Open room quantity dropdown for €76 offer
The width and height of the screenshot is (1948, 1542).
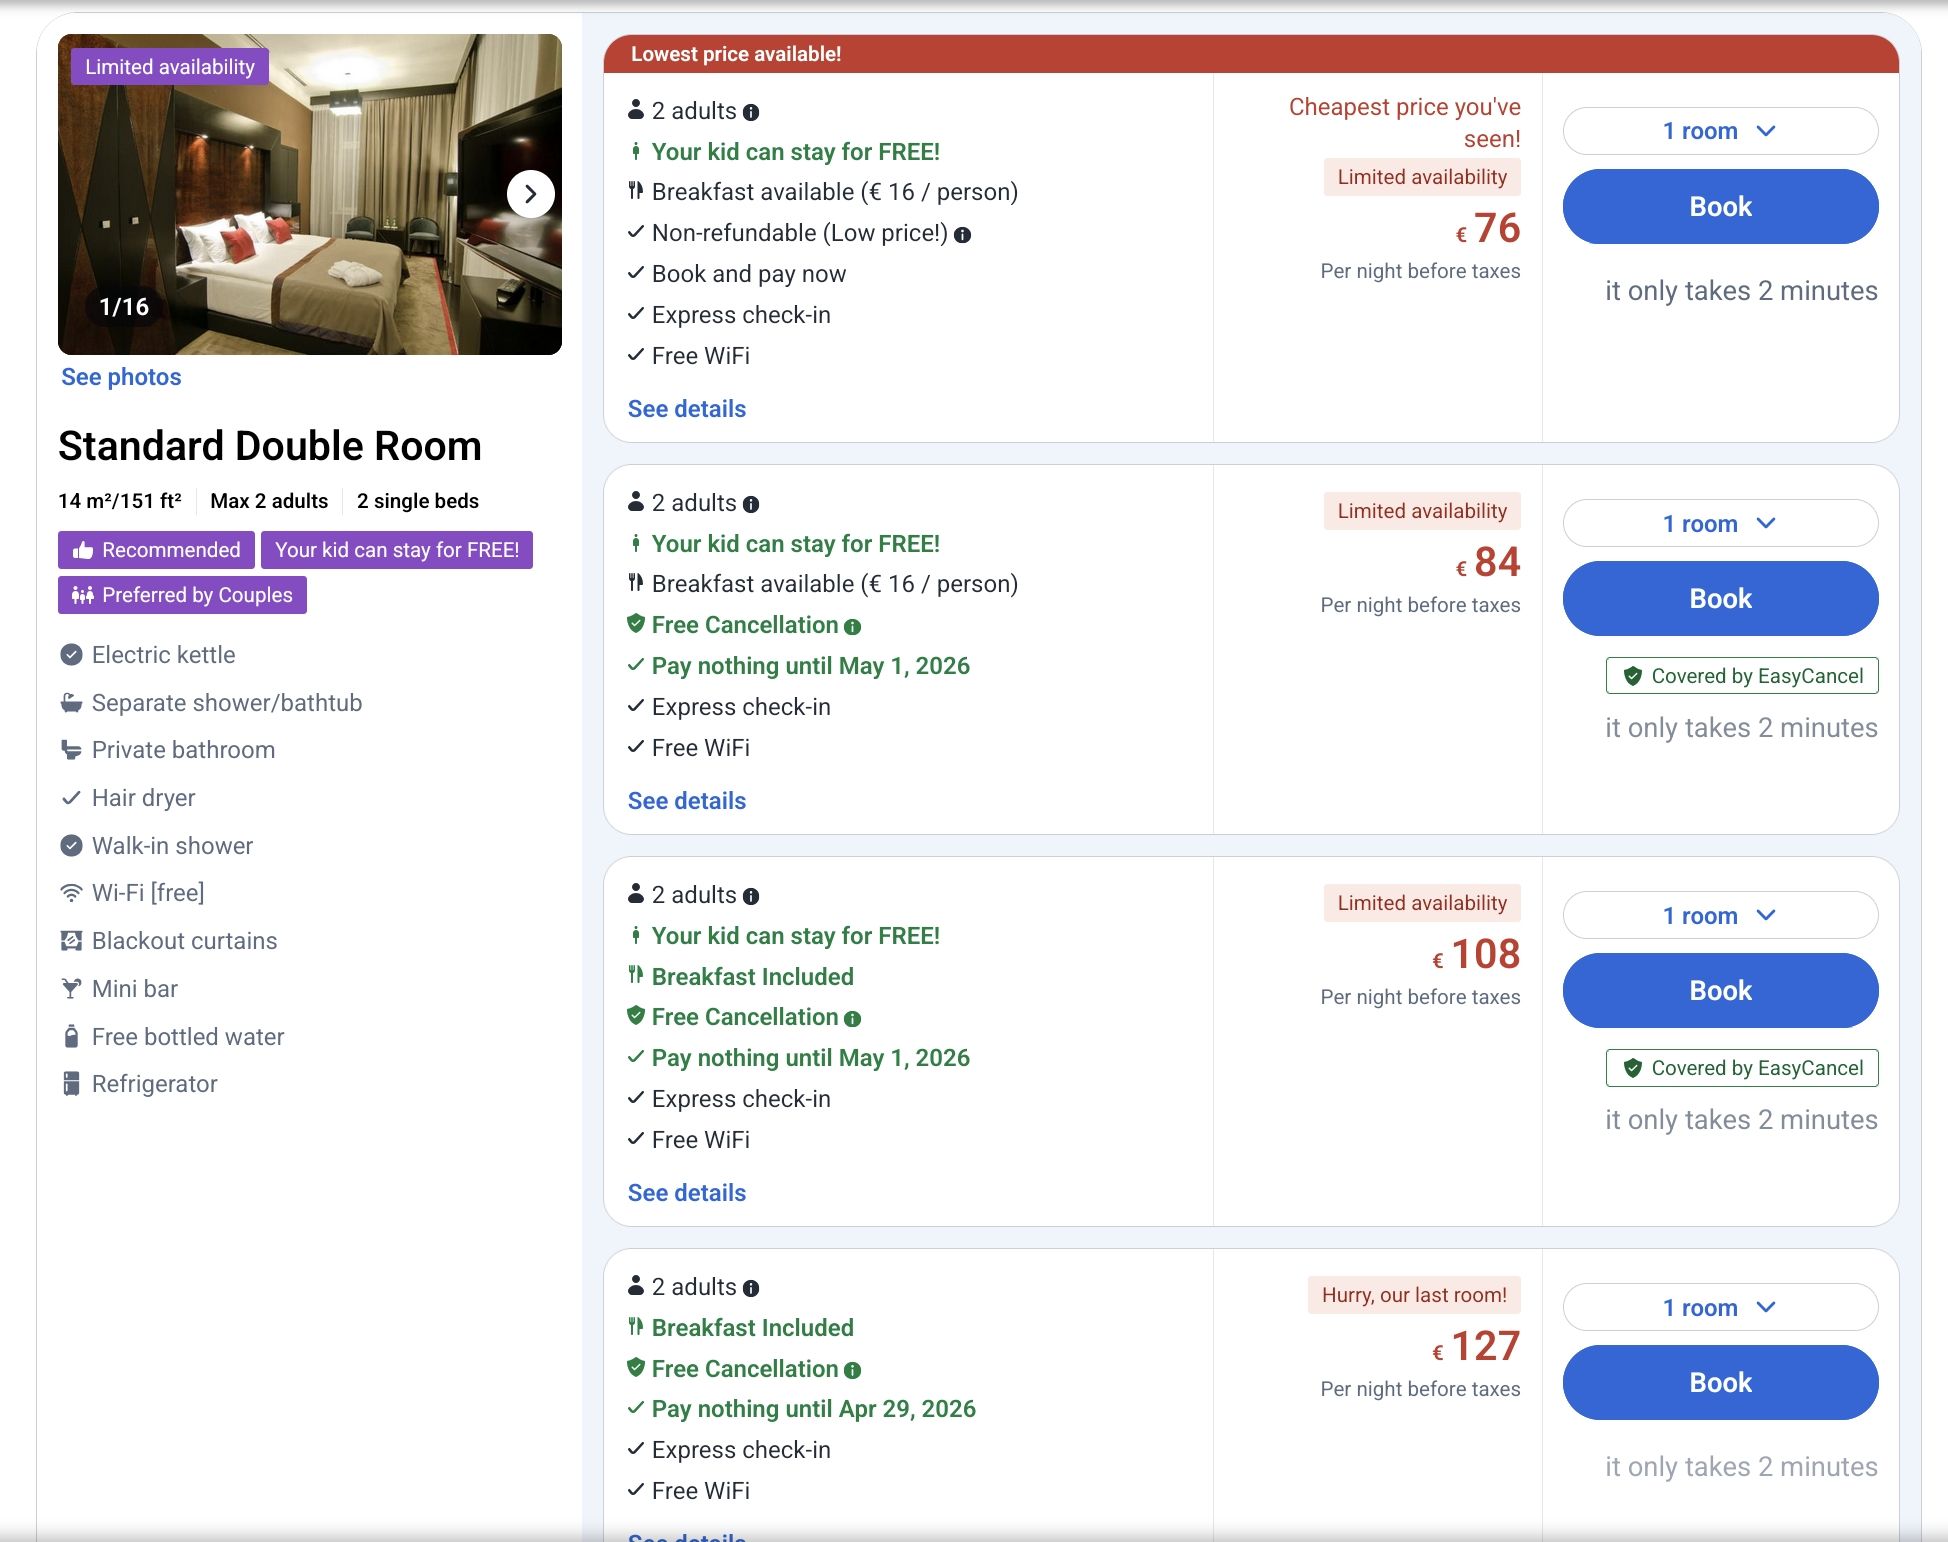tap(1720, 131)
